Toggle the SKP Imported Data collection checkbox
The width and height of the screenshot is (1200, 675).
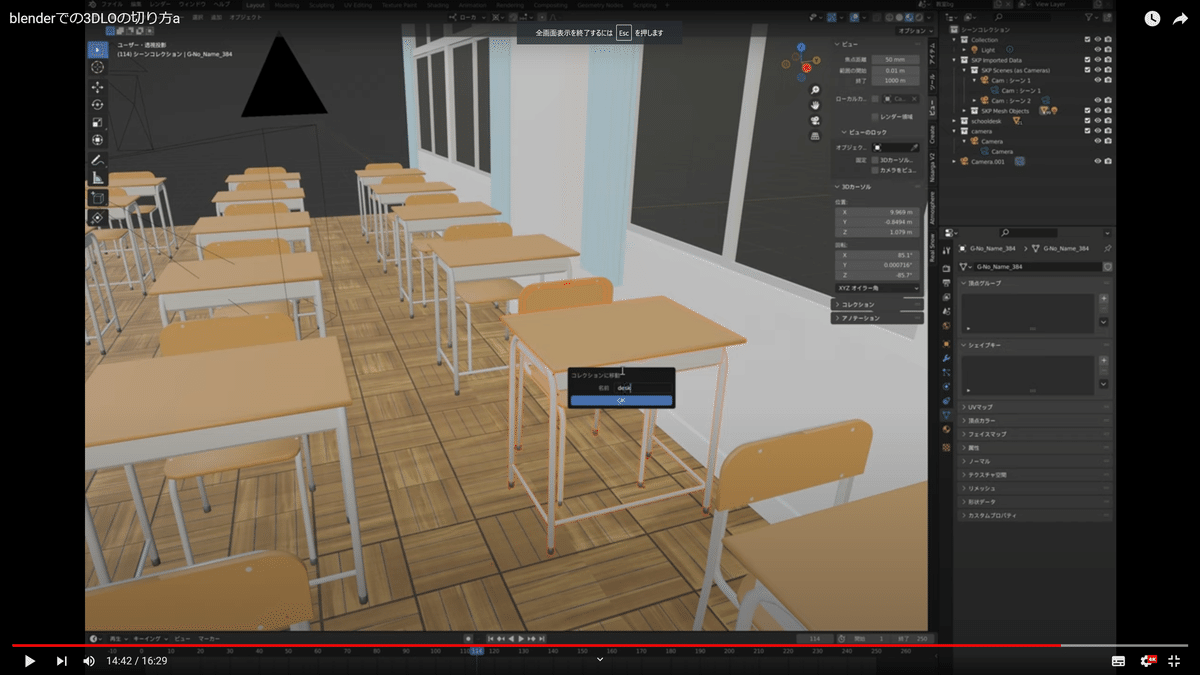1087,60
